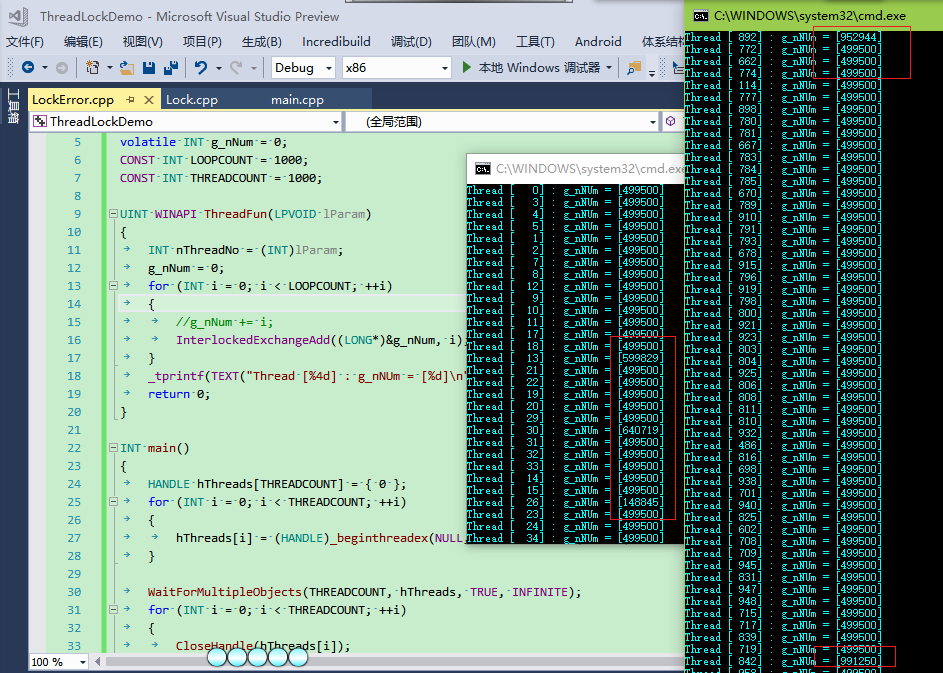This screenshot has width=943, height=673.
Task: Click the 本地 Windows 调试器 button
Action: 539,68
